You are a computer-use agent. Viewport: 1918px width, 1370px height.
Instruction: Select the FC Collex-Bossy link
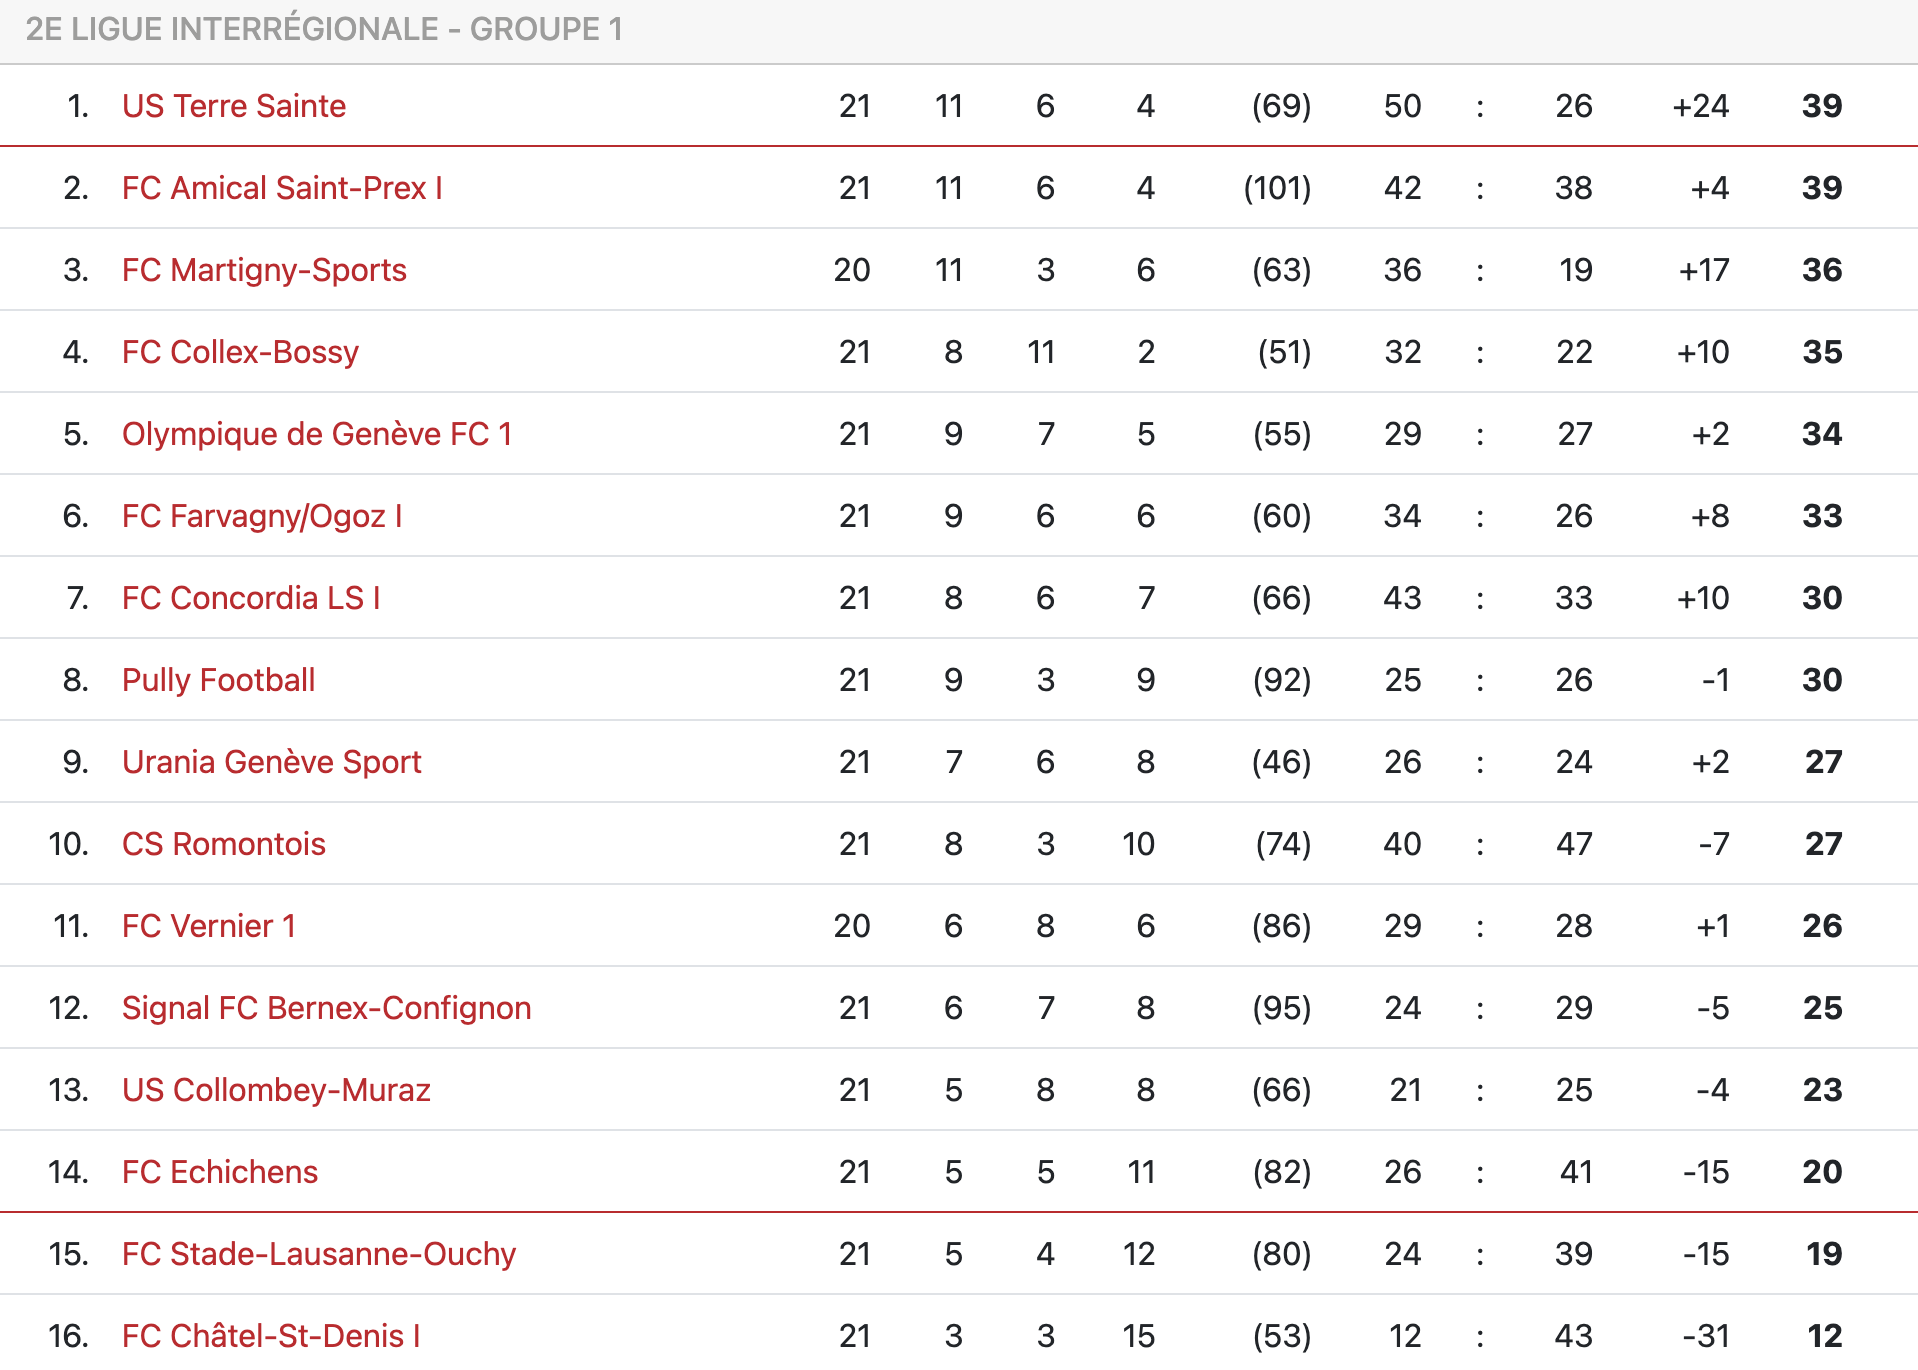(240, 352)
